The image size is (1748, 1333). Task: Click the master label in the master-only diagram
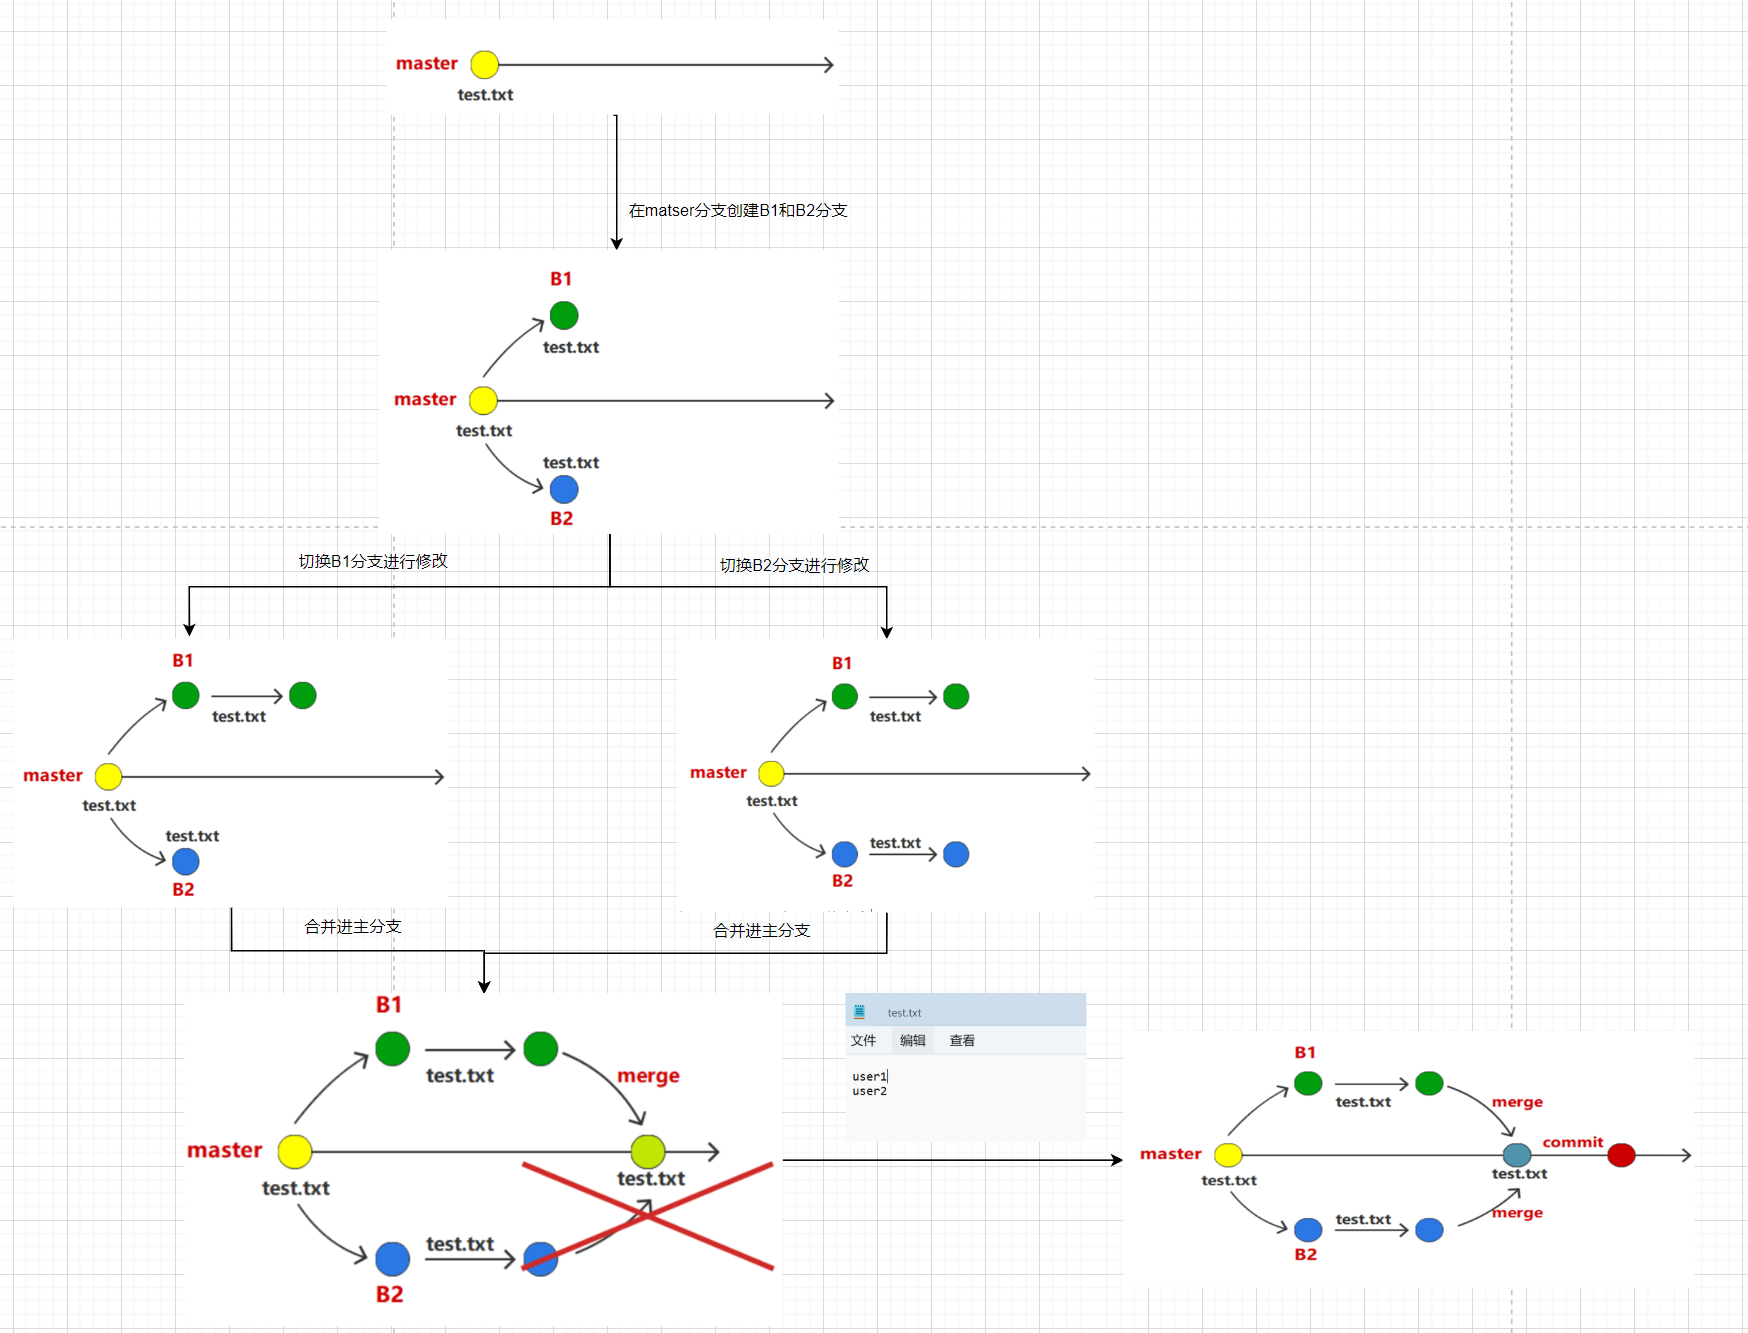[427, 63]
